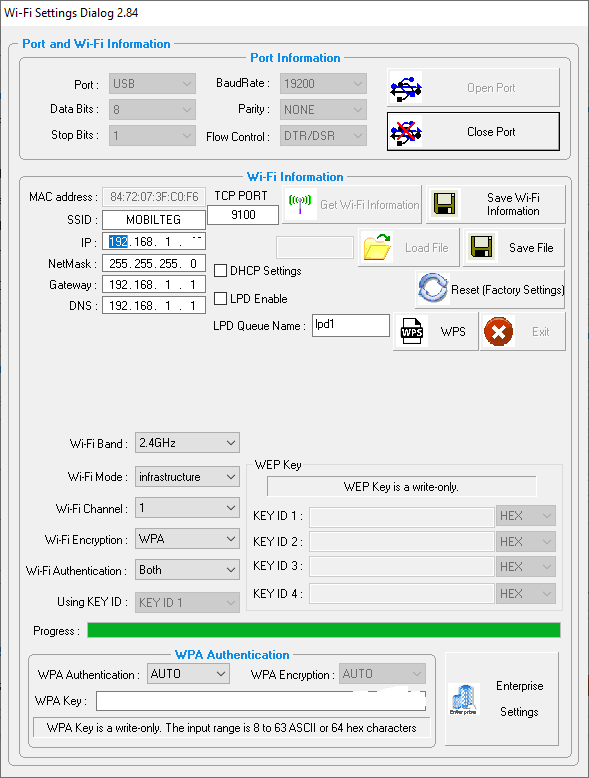Open Enterprise Settings via building icon
The image size is (589, 778).
[x=463, y=699]
